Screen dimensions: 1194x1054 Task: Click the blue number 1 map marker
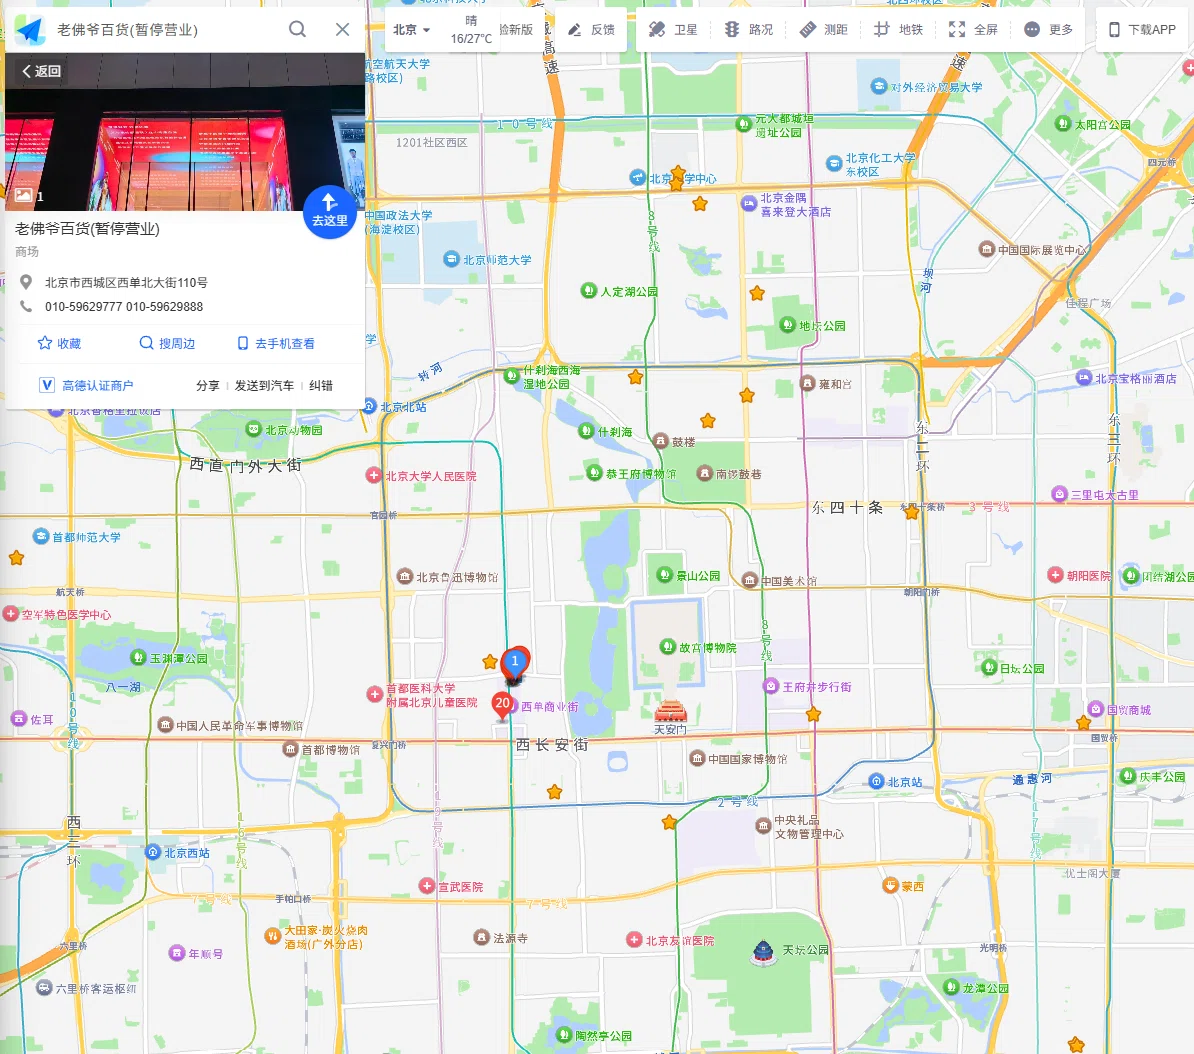pyautogui.click(x=515, y=665)
